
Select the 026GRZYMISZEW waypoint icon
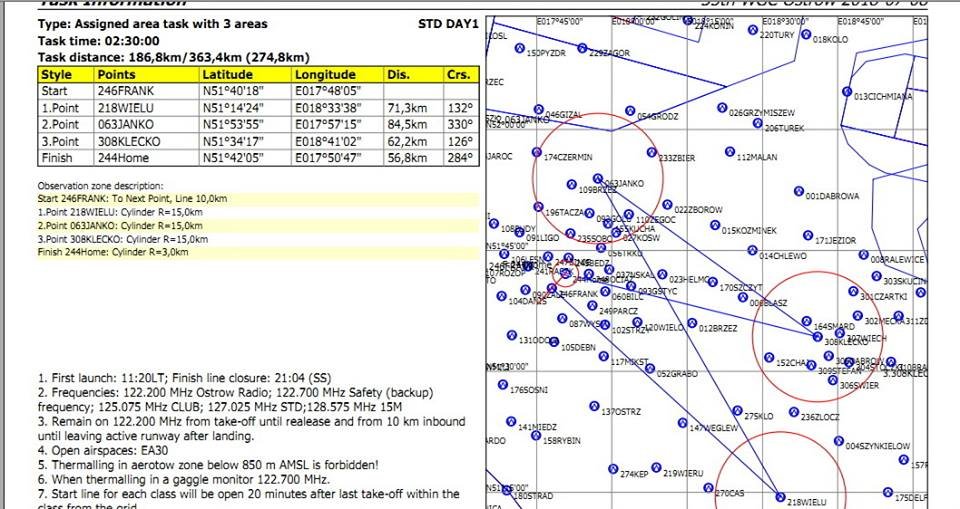point(722,110)
